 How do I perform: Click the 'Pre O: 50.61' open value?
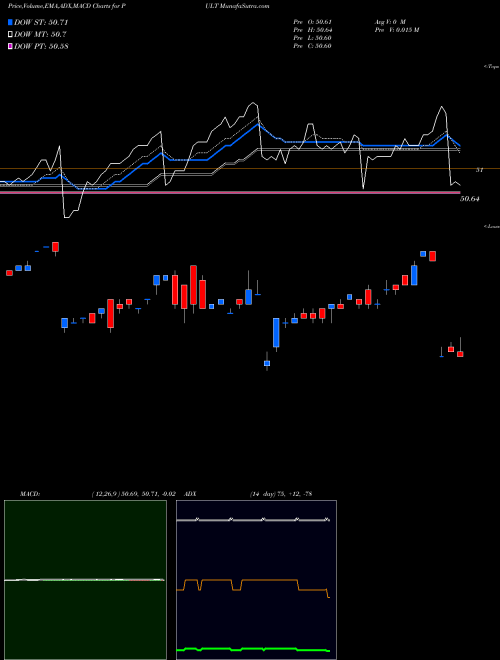point(312,21)
